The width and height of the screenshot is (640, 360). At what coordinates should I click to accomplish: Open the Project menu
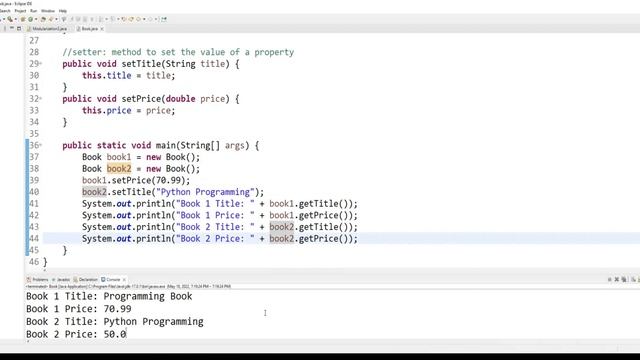coord(20,11)
